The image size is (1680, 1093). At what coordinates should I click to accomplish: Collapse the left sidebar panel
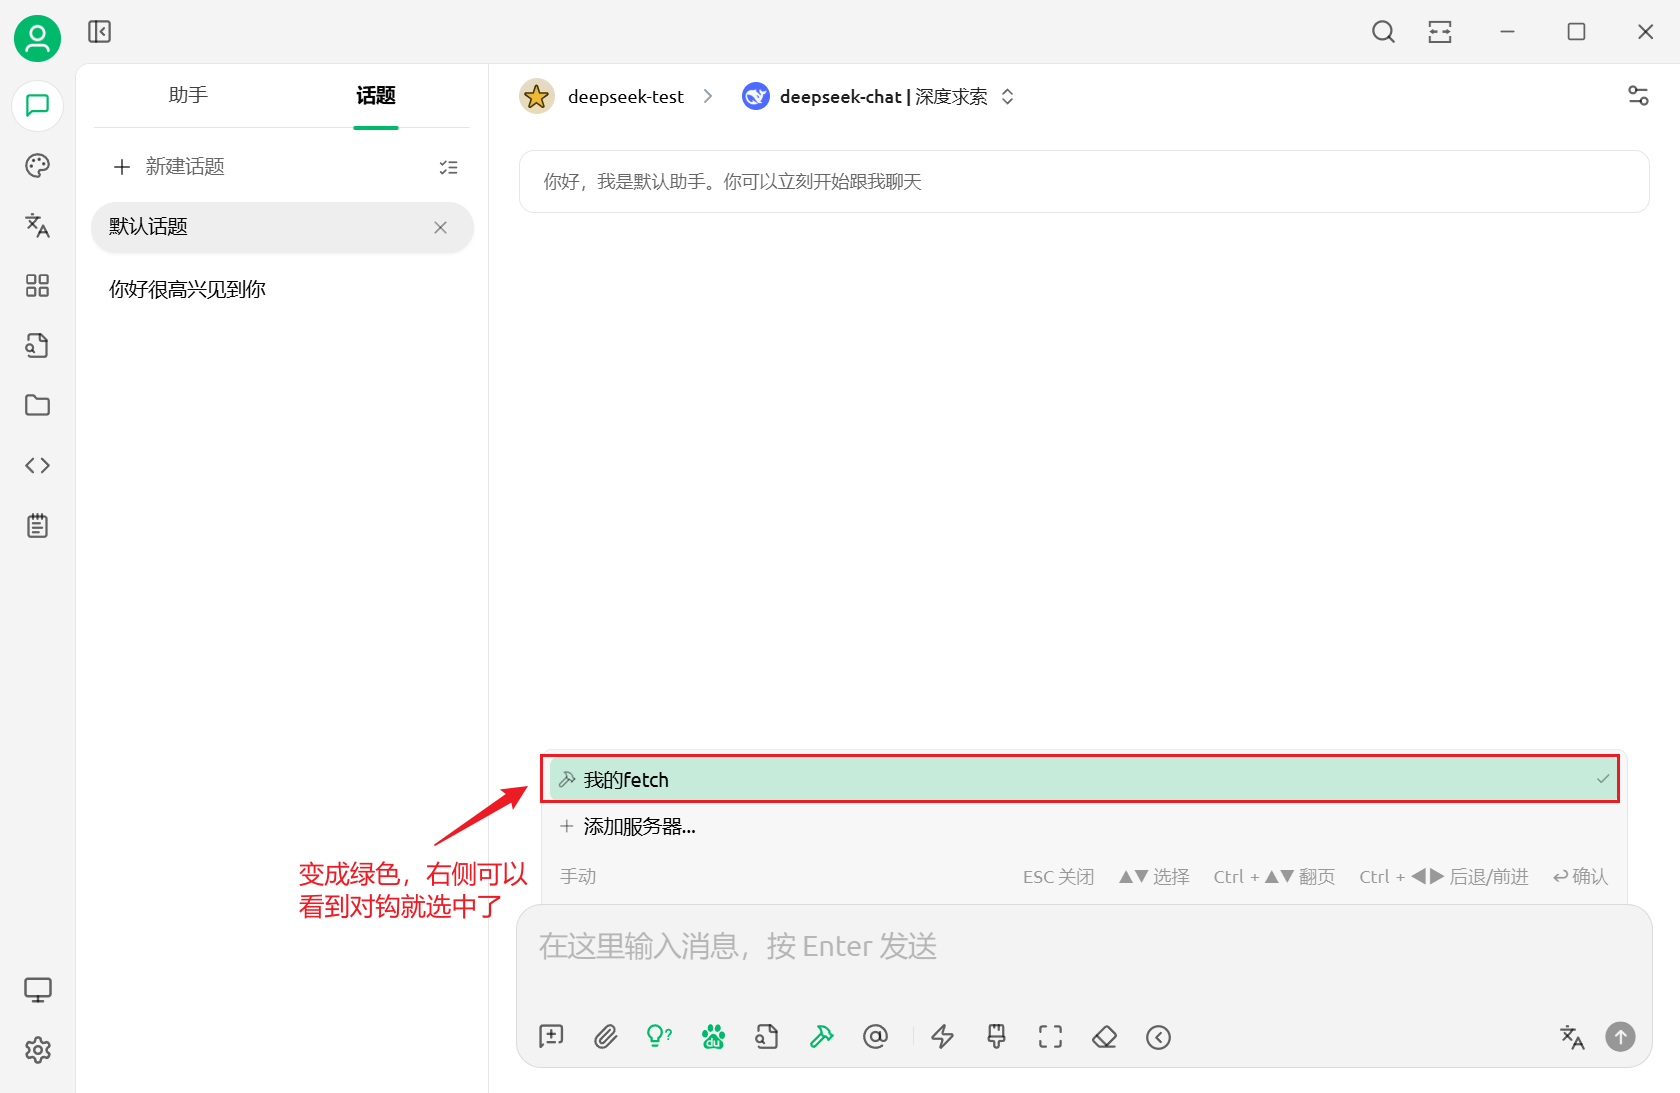click(100, 32)
